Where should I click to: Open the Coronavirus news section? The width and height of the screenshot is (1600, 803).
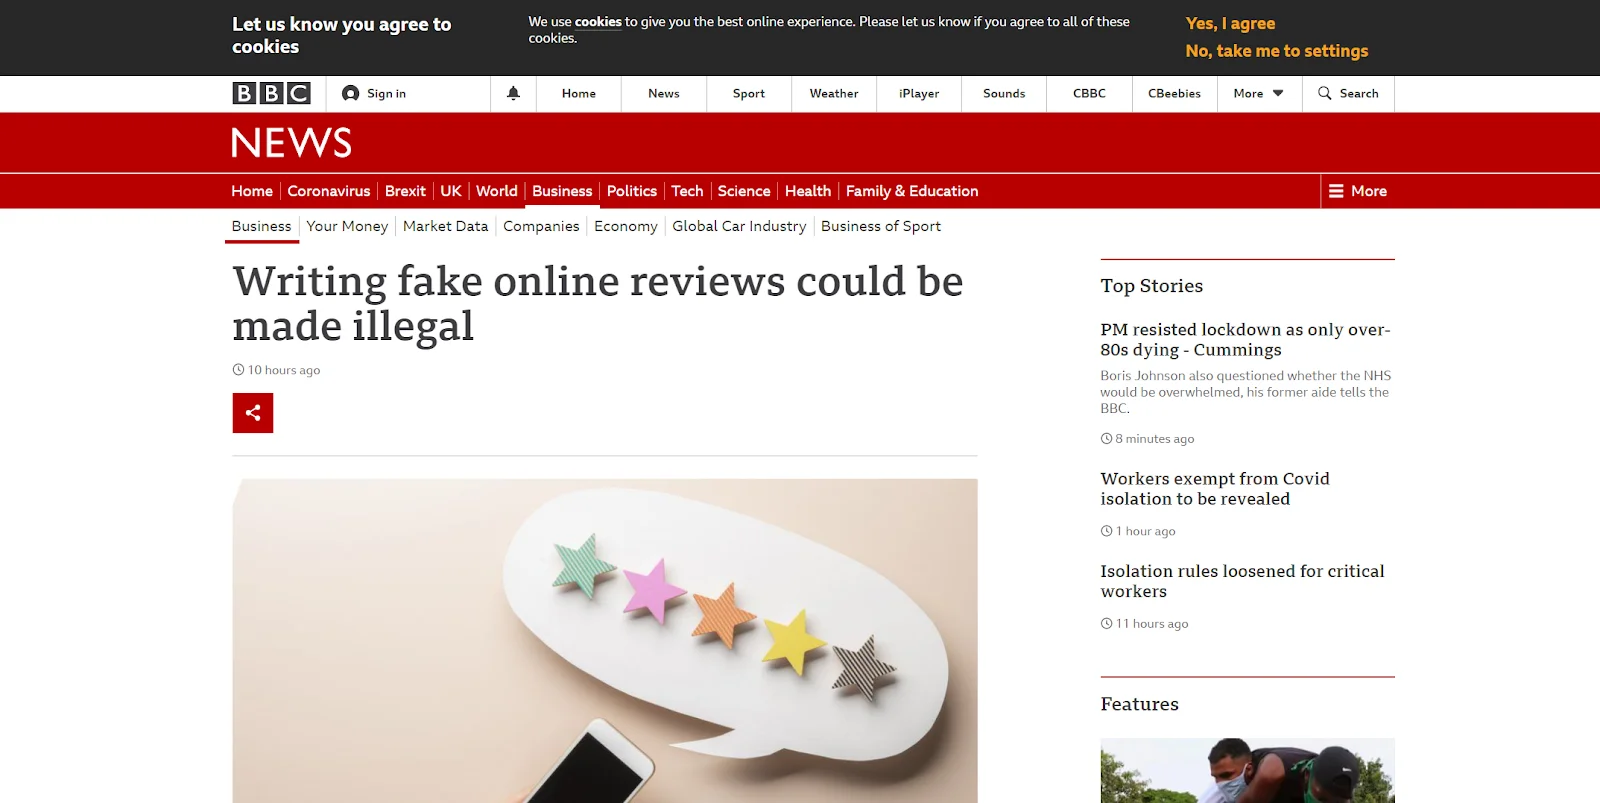[x=329, y=191]
